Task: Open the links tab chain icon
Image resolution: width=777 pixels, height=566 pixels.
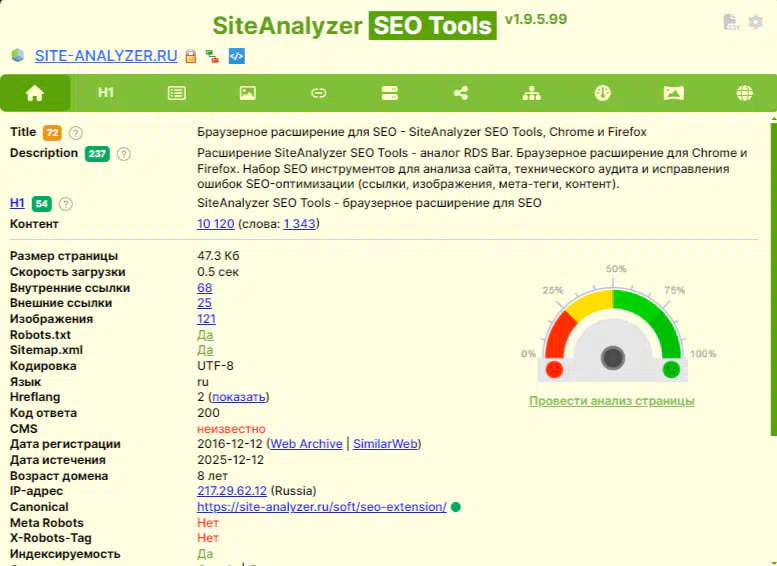Action: [318, 93]
